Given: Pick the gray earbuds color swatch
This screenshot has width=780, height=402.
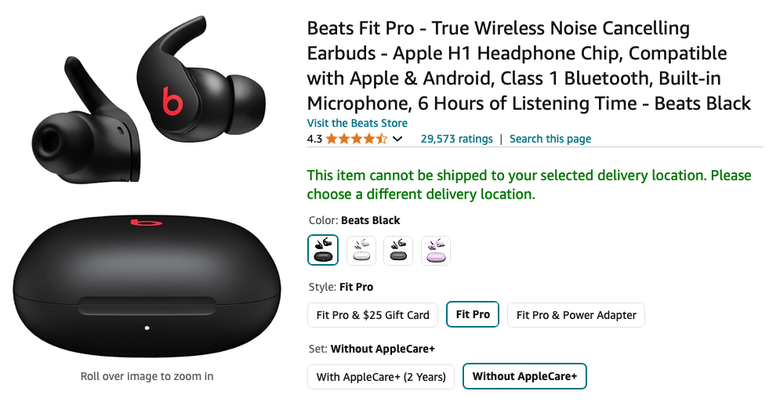Looking at the screenshot, I should 398,250.
